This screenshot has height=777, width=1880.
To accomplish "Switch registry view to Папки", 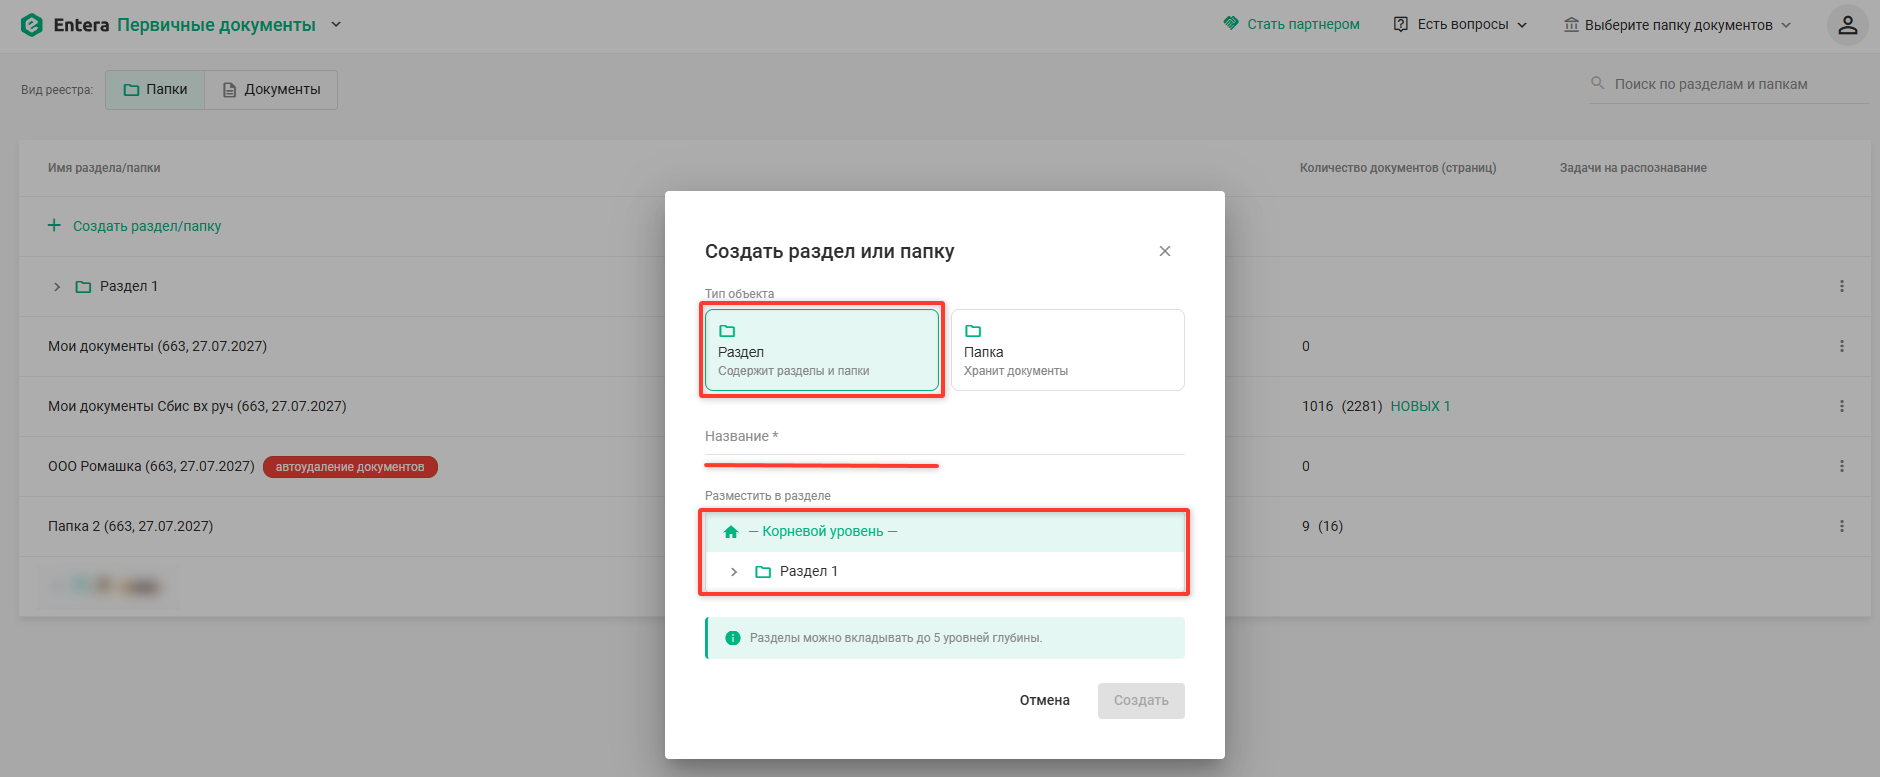I will click(x=155, y=90).
